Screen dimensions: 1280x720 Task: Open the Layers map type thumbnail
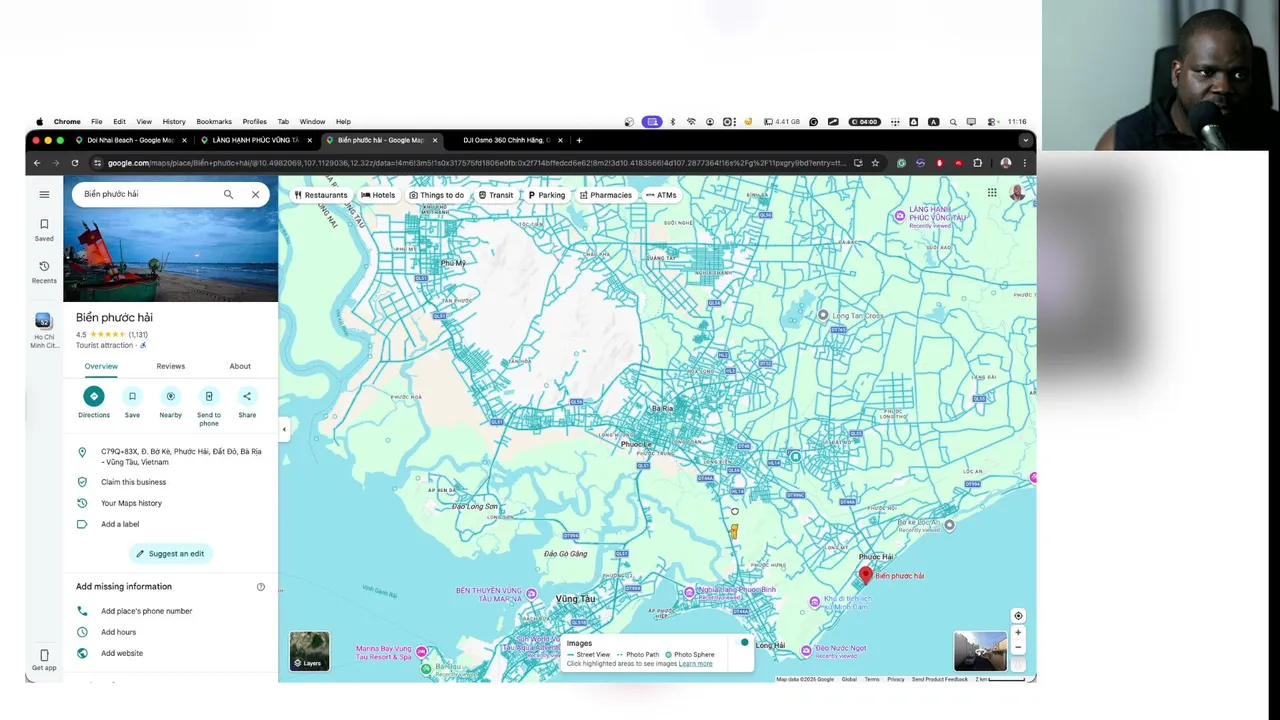click(x=309, y=652)
